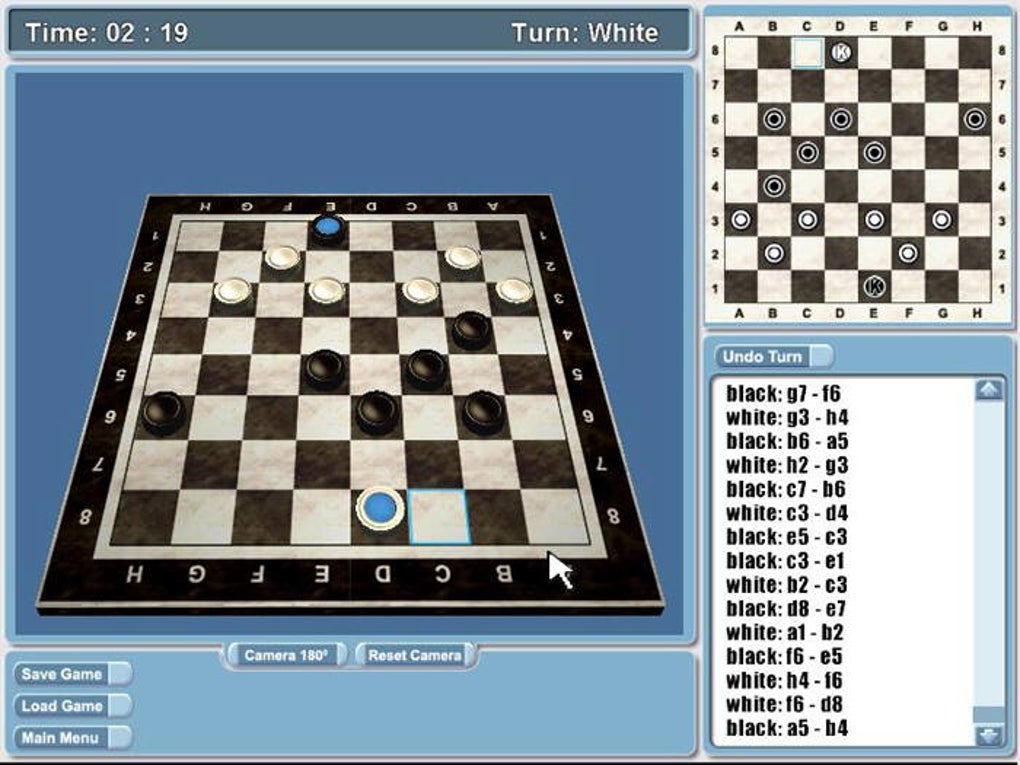Click black checker on E5 of 3D board
The height and width of the screenshot is (765, 1020).
(x=324, y=370)
